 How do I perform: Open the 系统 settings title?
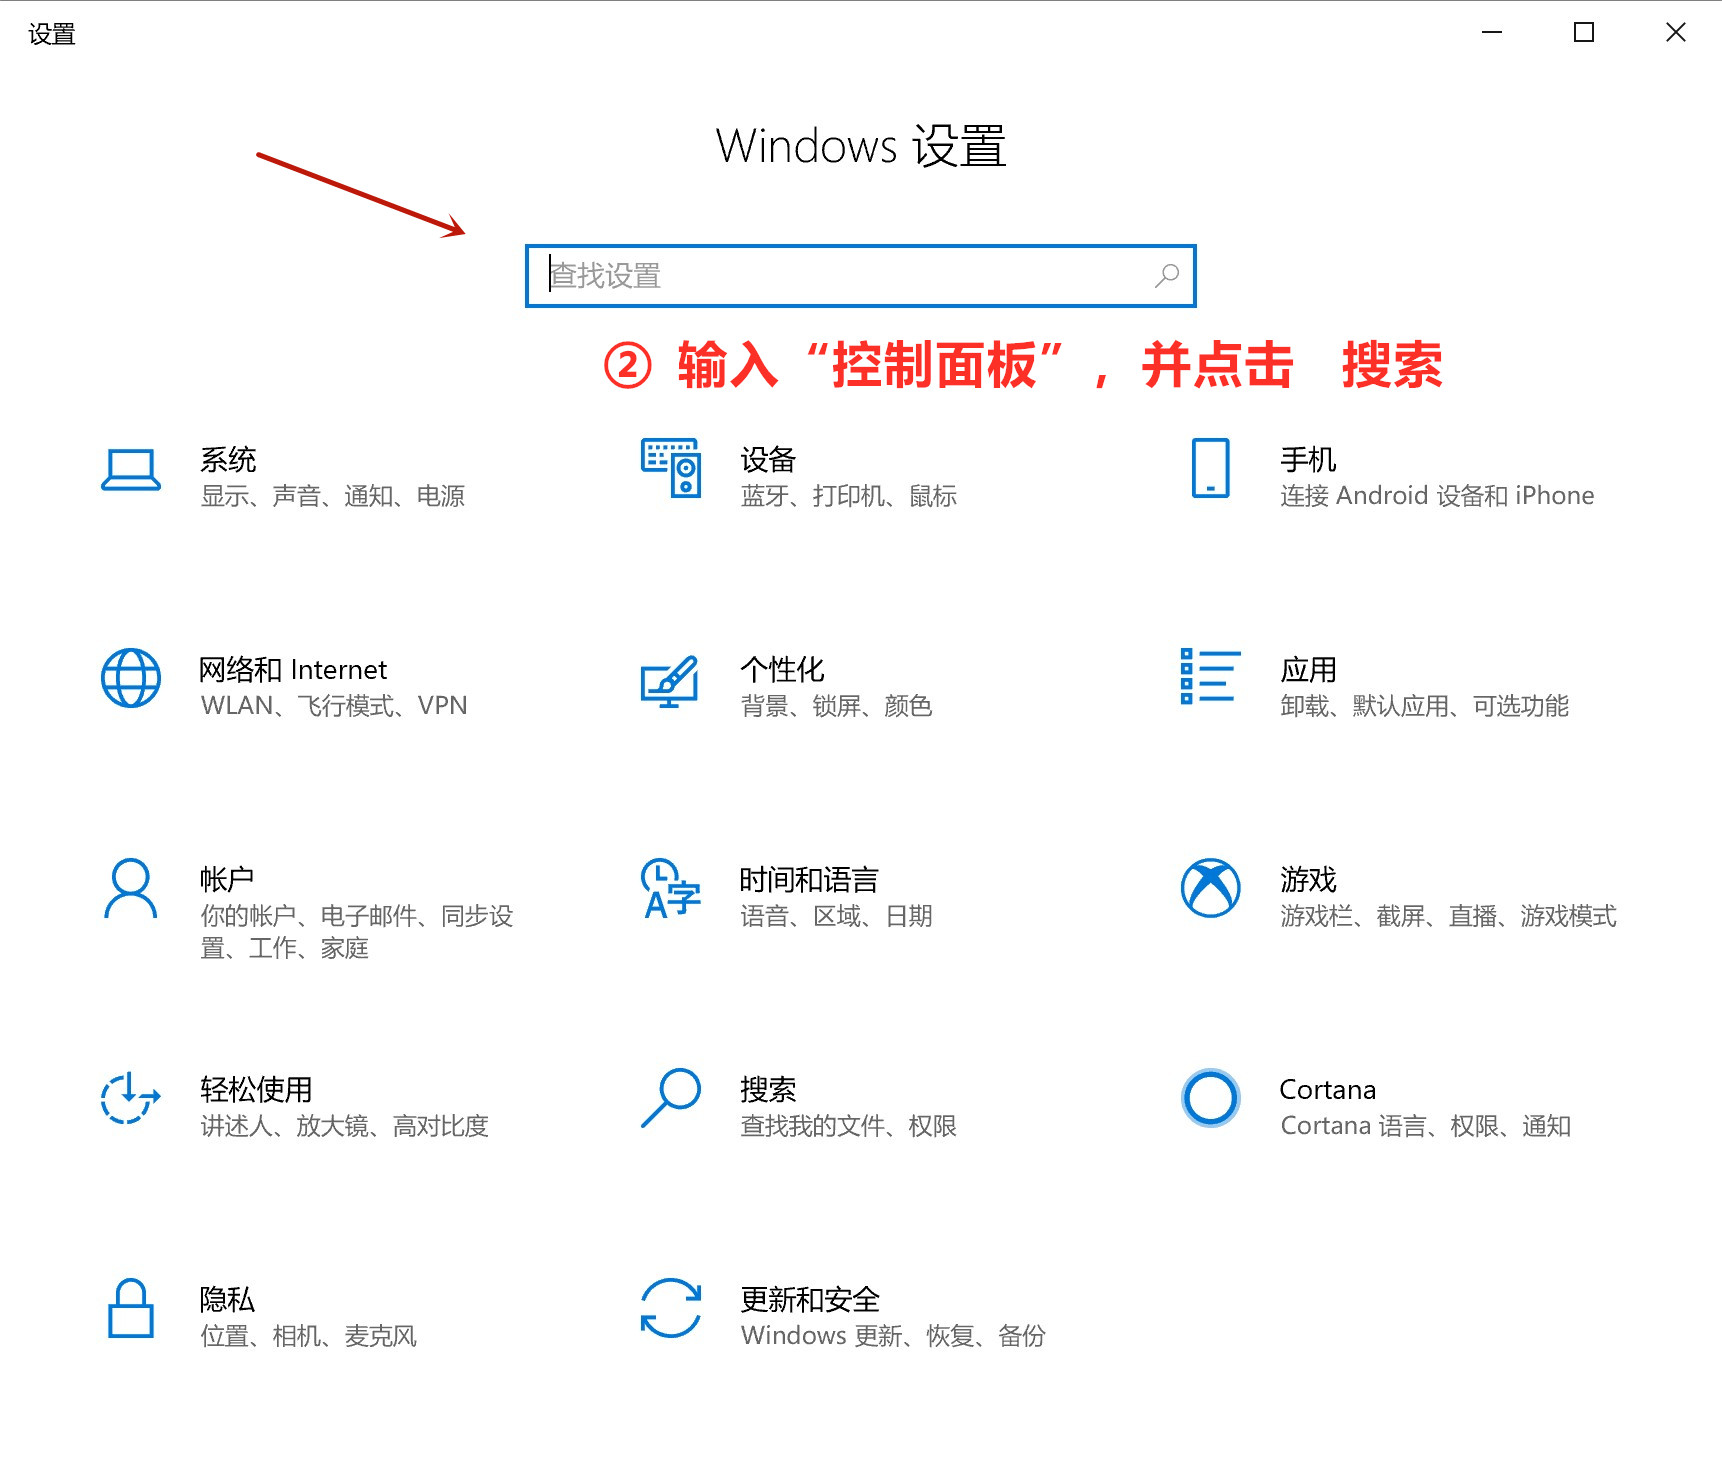click(x=228, y=459)
